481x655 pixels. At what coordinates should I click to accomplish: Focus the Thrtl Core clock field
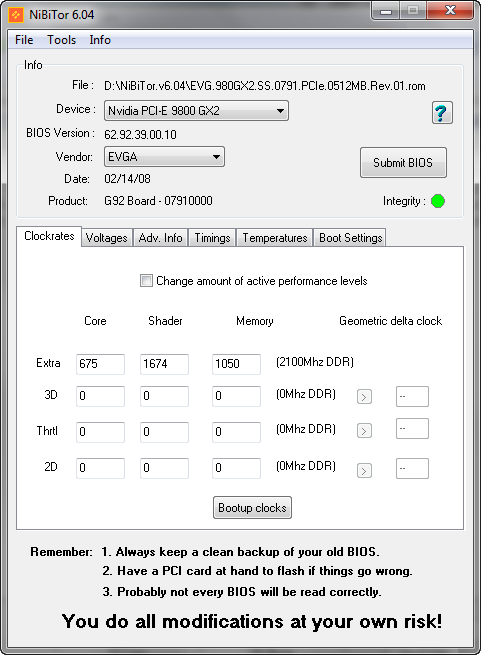[100, 432]
